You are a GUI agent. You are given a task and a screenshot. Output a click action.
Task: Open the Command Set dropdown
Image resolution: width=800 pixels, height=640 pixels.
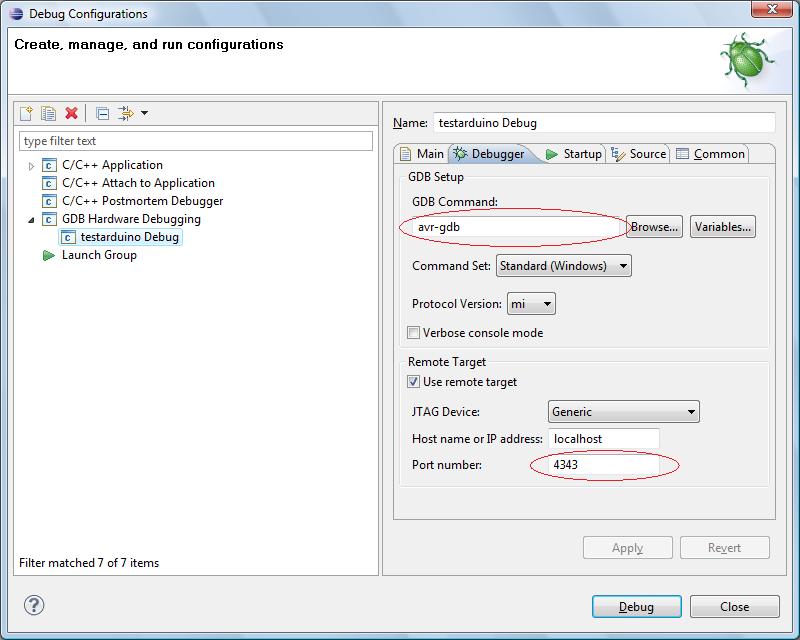564,266
